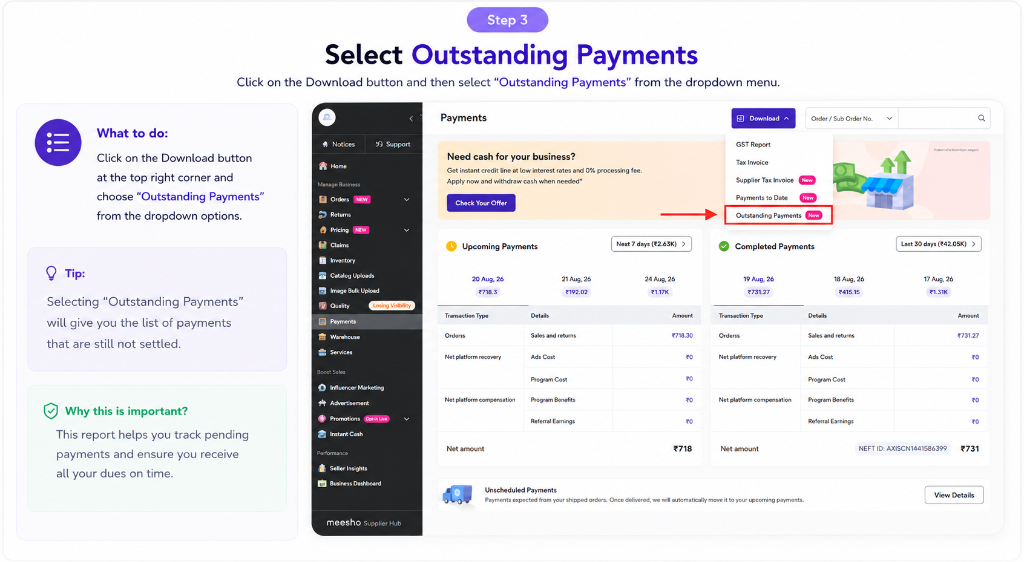Click the Home icon in sidebar
This screenshot has width=1024, height=562.
[322, 166]
